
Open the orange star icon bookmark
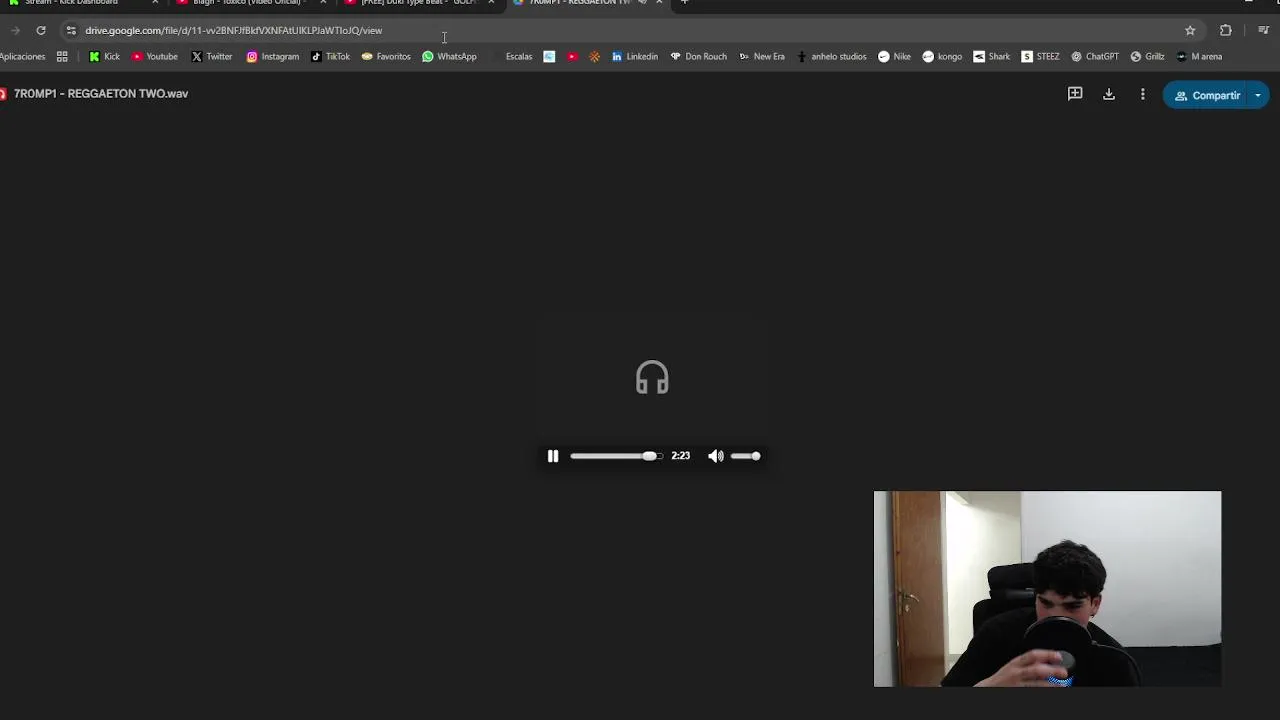[x=595, y=56]
